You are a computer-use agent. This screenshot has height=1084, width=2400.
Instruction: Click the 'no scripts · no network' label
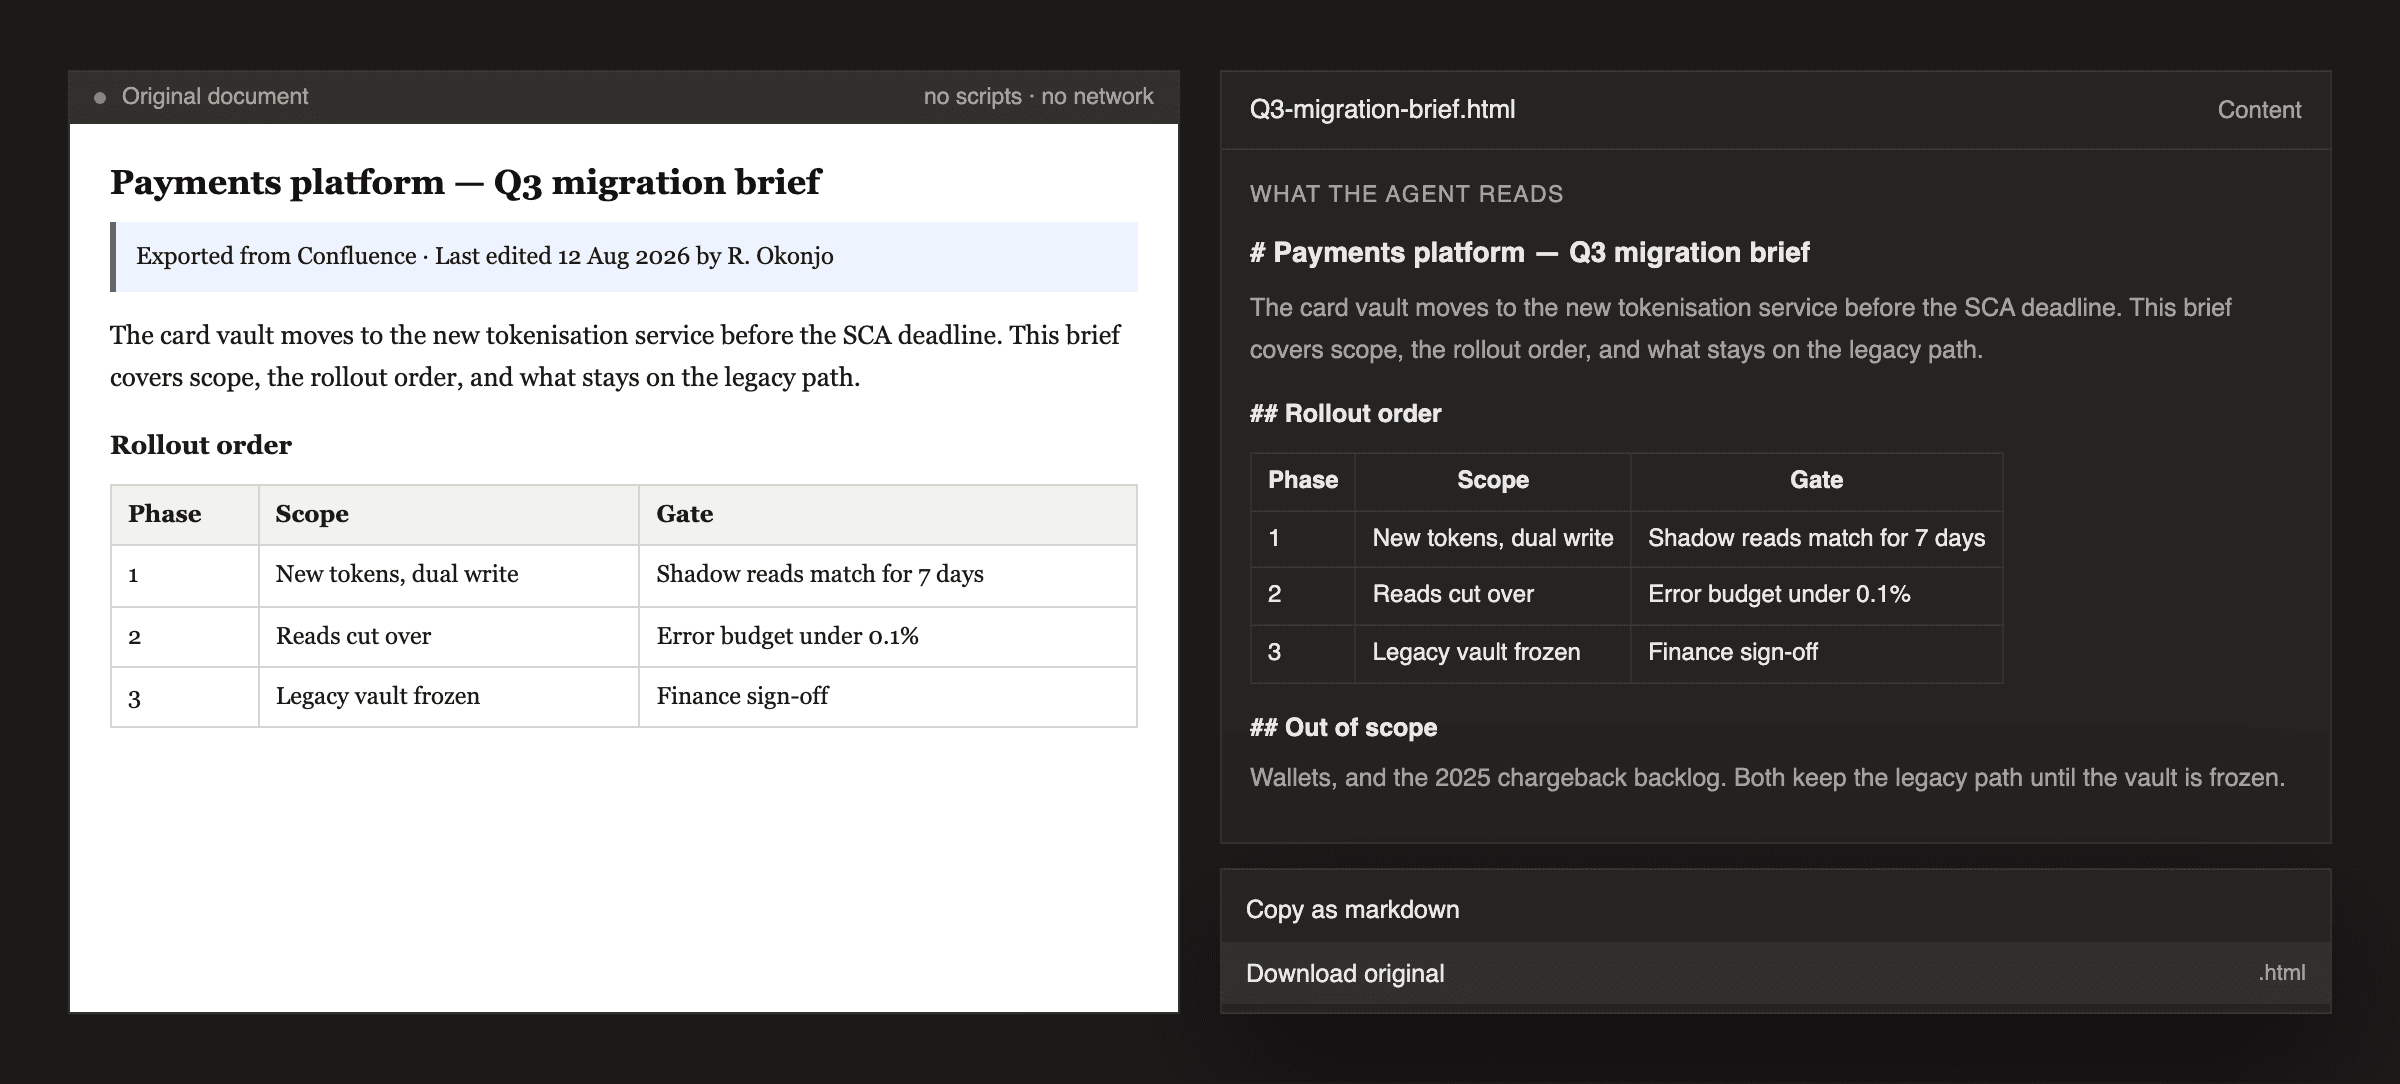[x=1038, y=97]
